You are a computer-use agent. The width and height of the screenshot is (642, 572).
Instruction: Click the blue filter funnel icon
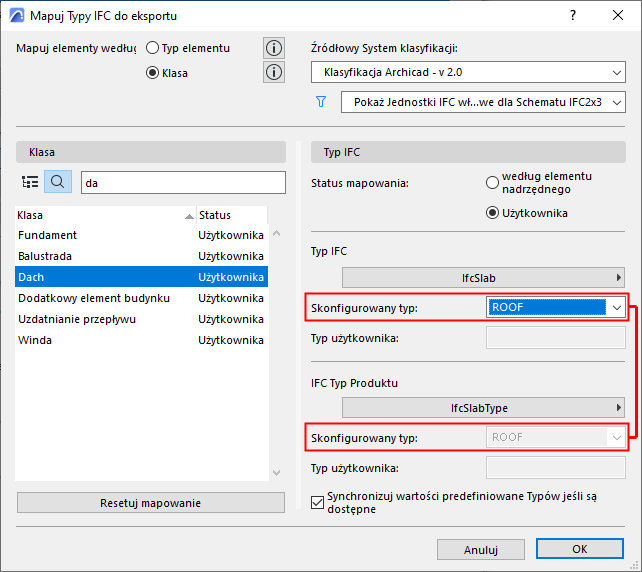click(321, 102)
